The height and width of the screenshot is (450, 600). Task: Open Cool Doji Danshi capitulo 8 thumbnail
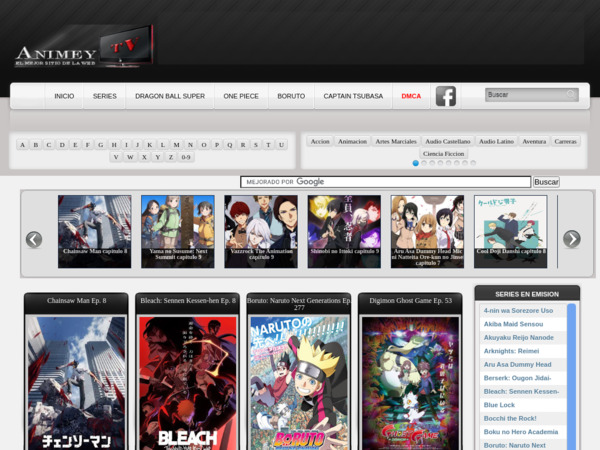(511, 232)
